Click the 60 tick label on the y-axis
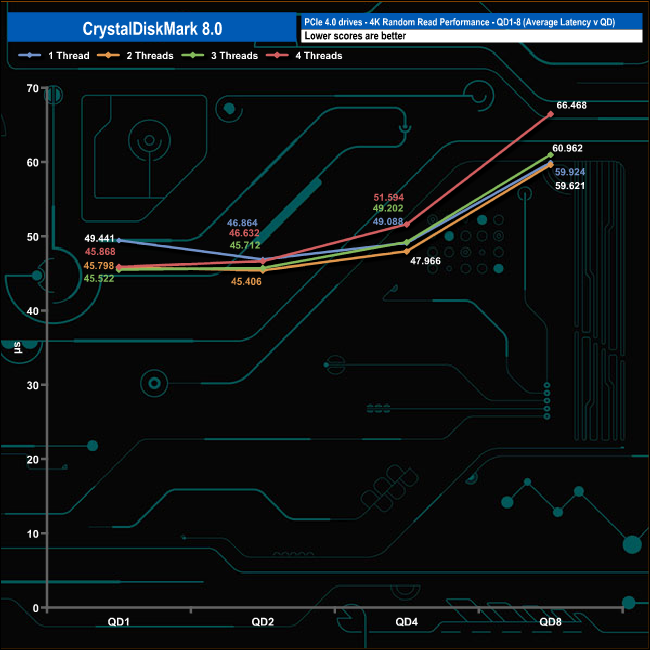Screen dimensions: 650x650 (32, 162)
